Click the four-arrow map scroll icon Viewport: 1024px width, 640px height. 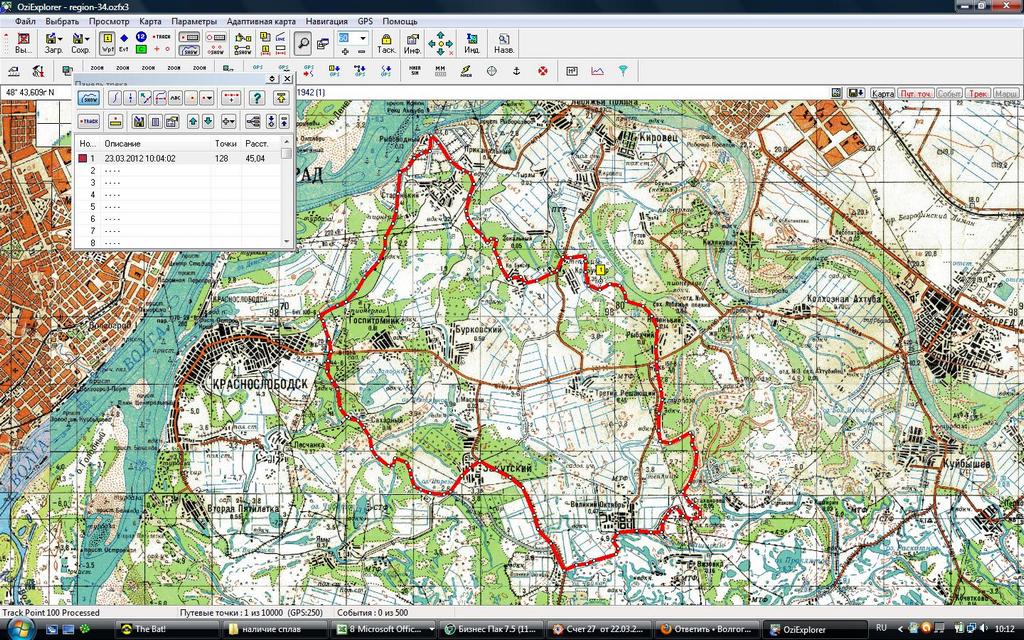[440, 44]
